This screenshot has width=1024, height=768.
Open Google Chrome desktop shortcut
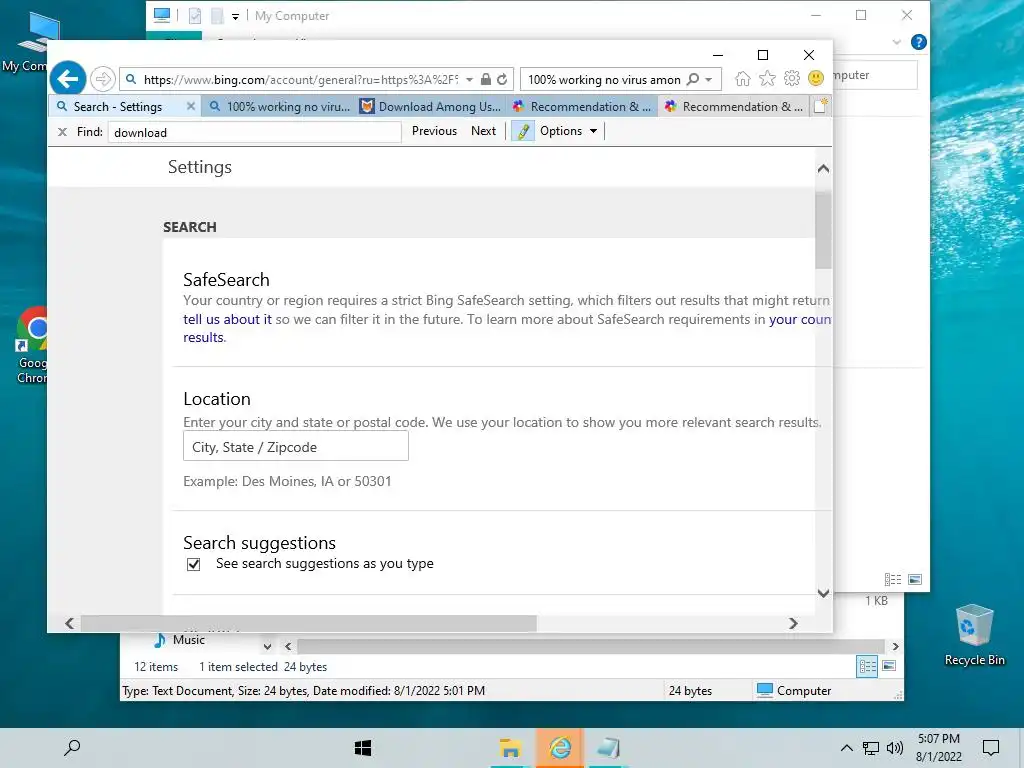[x=32, y=346]
